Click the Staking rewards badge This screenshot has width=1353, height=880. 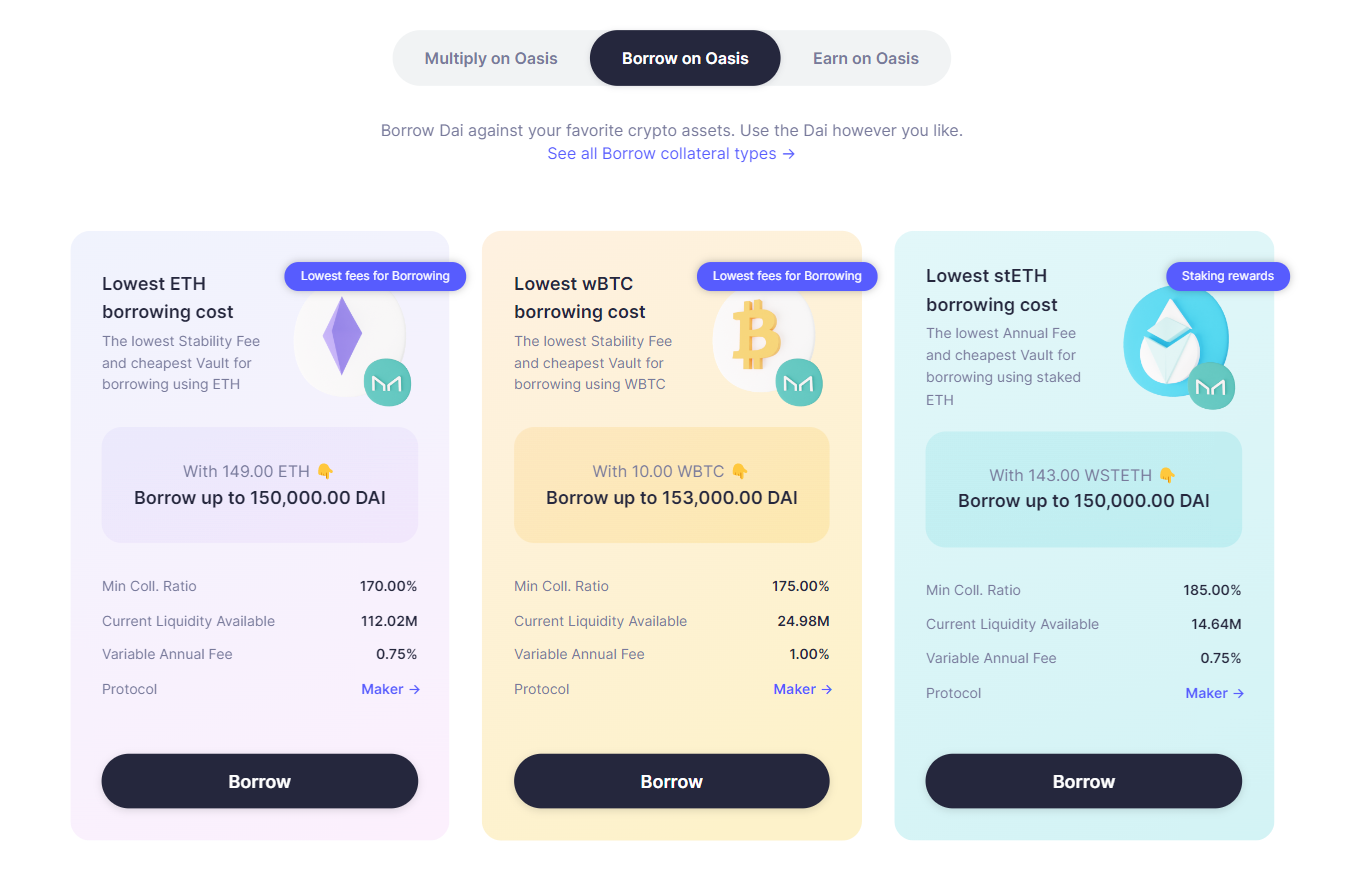1227,276
